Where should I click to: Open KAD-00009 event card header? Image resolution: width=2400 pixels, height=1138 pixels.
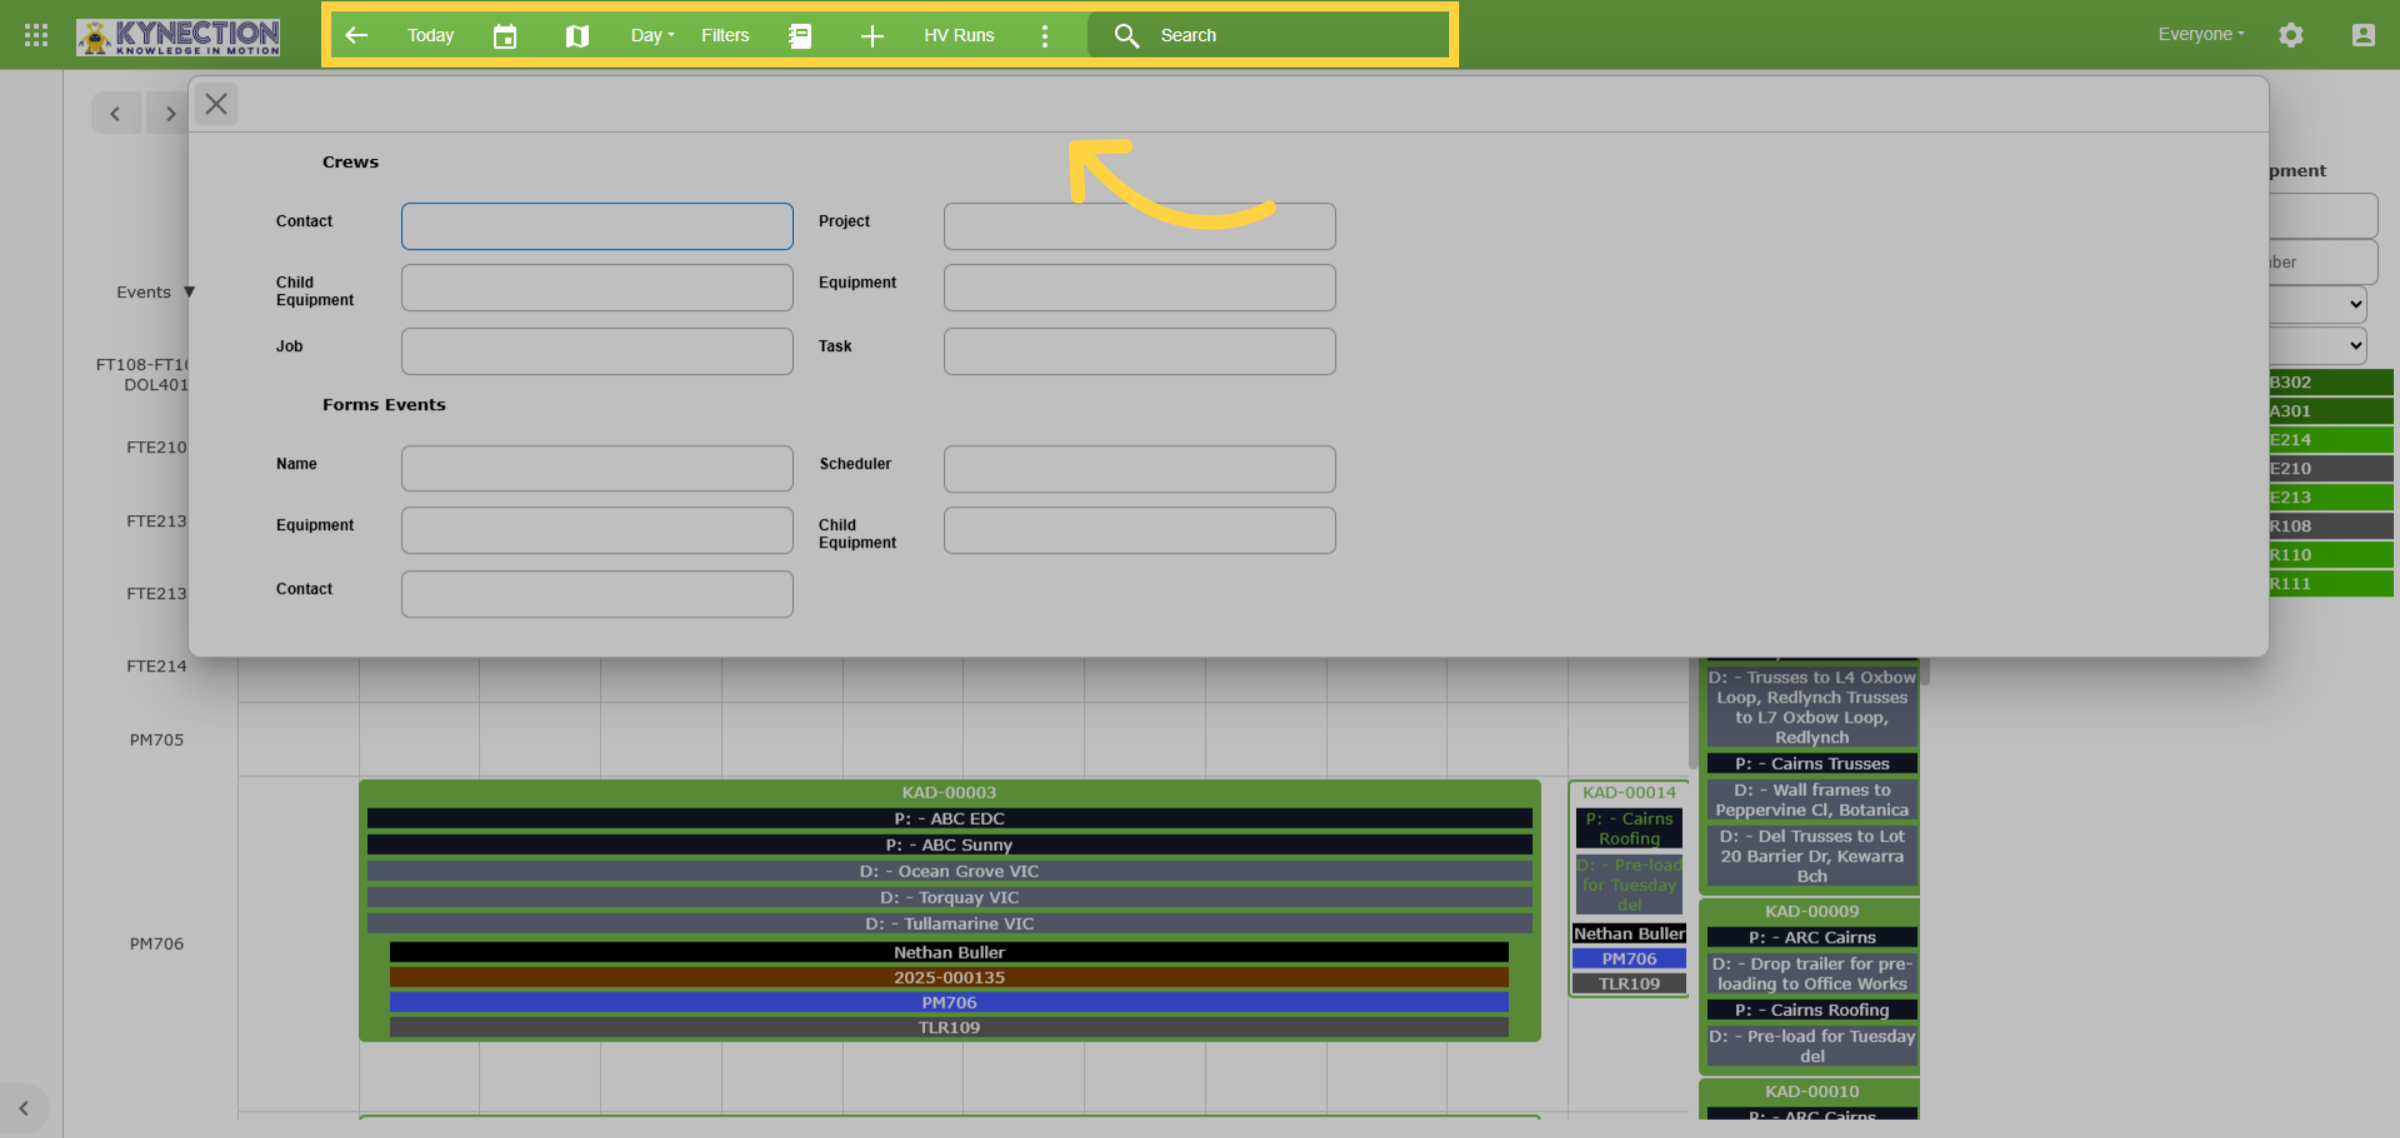(1811, 911)
